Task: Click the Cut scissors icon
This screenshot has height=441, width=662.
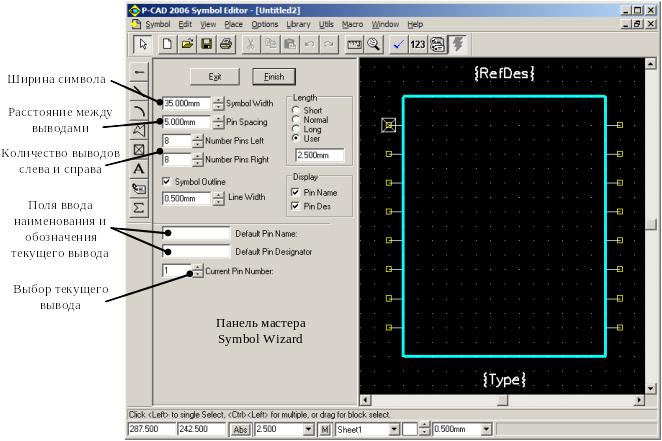Action: coord(251,44)
